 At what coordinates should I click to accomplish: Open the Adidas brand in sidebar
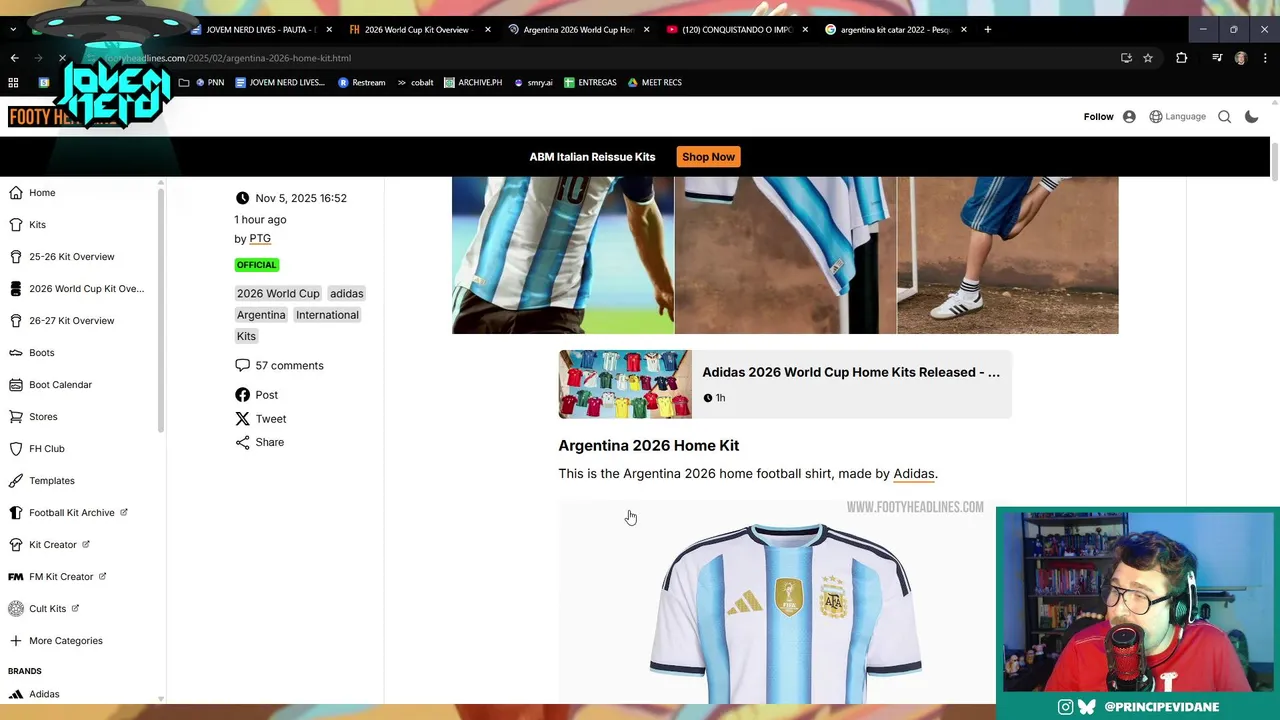34,694
